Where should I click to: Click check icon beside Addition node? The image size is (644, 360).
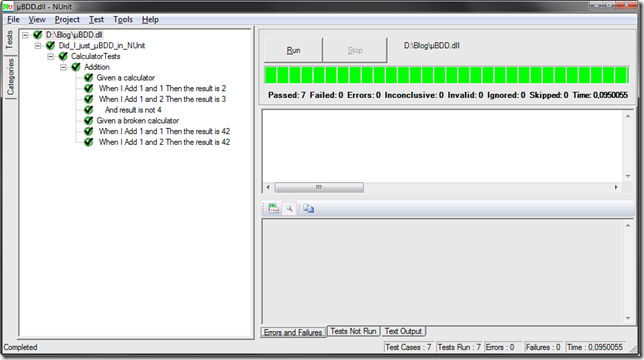(x=76, y=67)
